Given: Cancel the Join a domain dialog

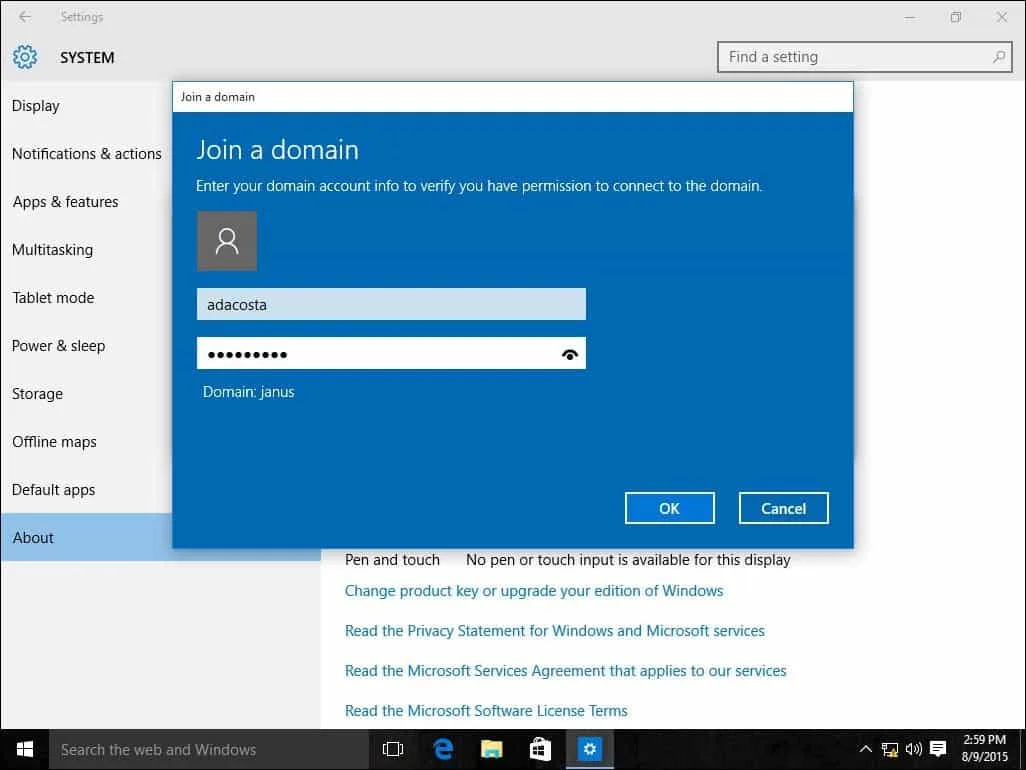Looking at the screenshot, I should (783, 508).
